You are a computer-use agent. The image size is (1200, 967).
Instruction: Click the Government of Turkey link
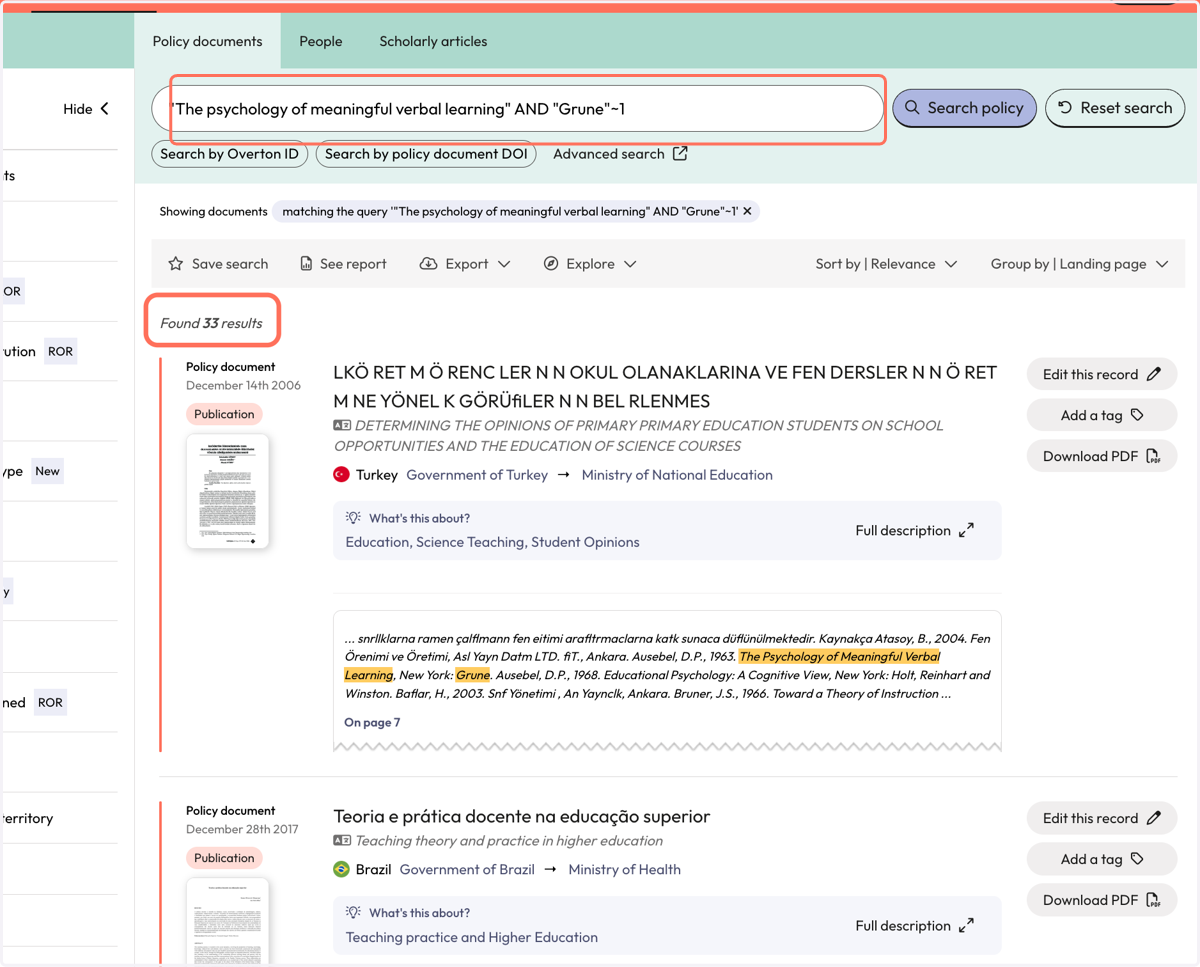tap(477, 475)
